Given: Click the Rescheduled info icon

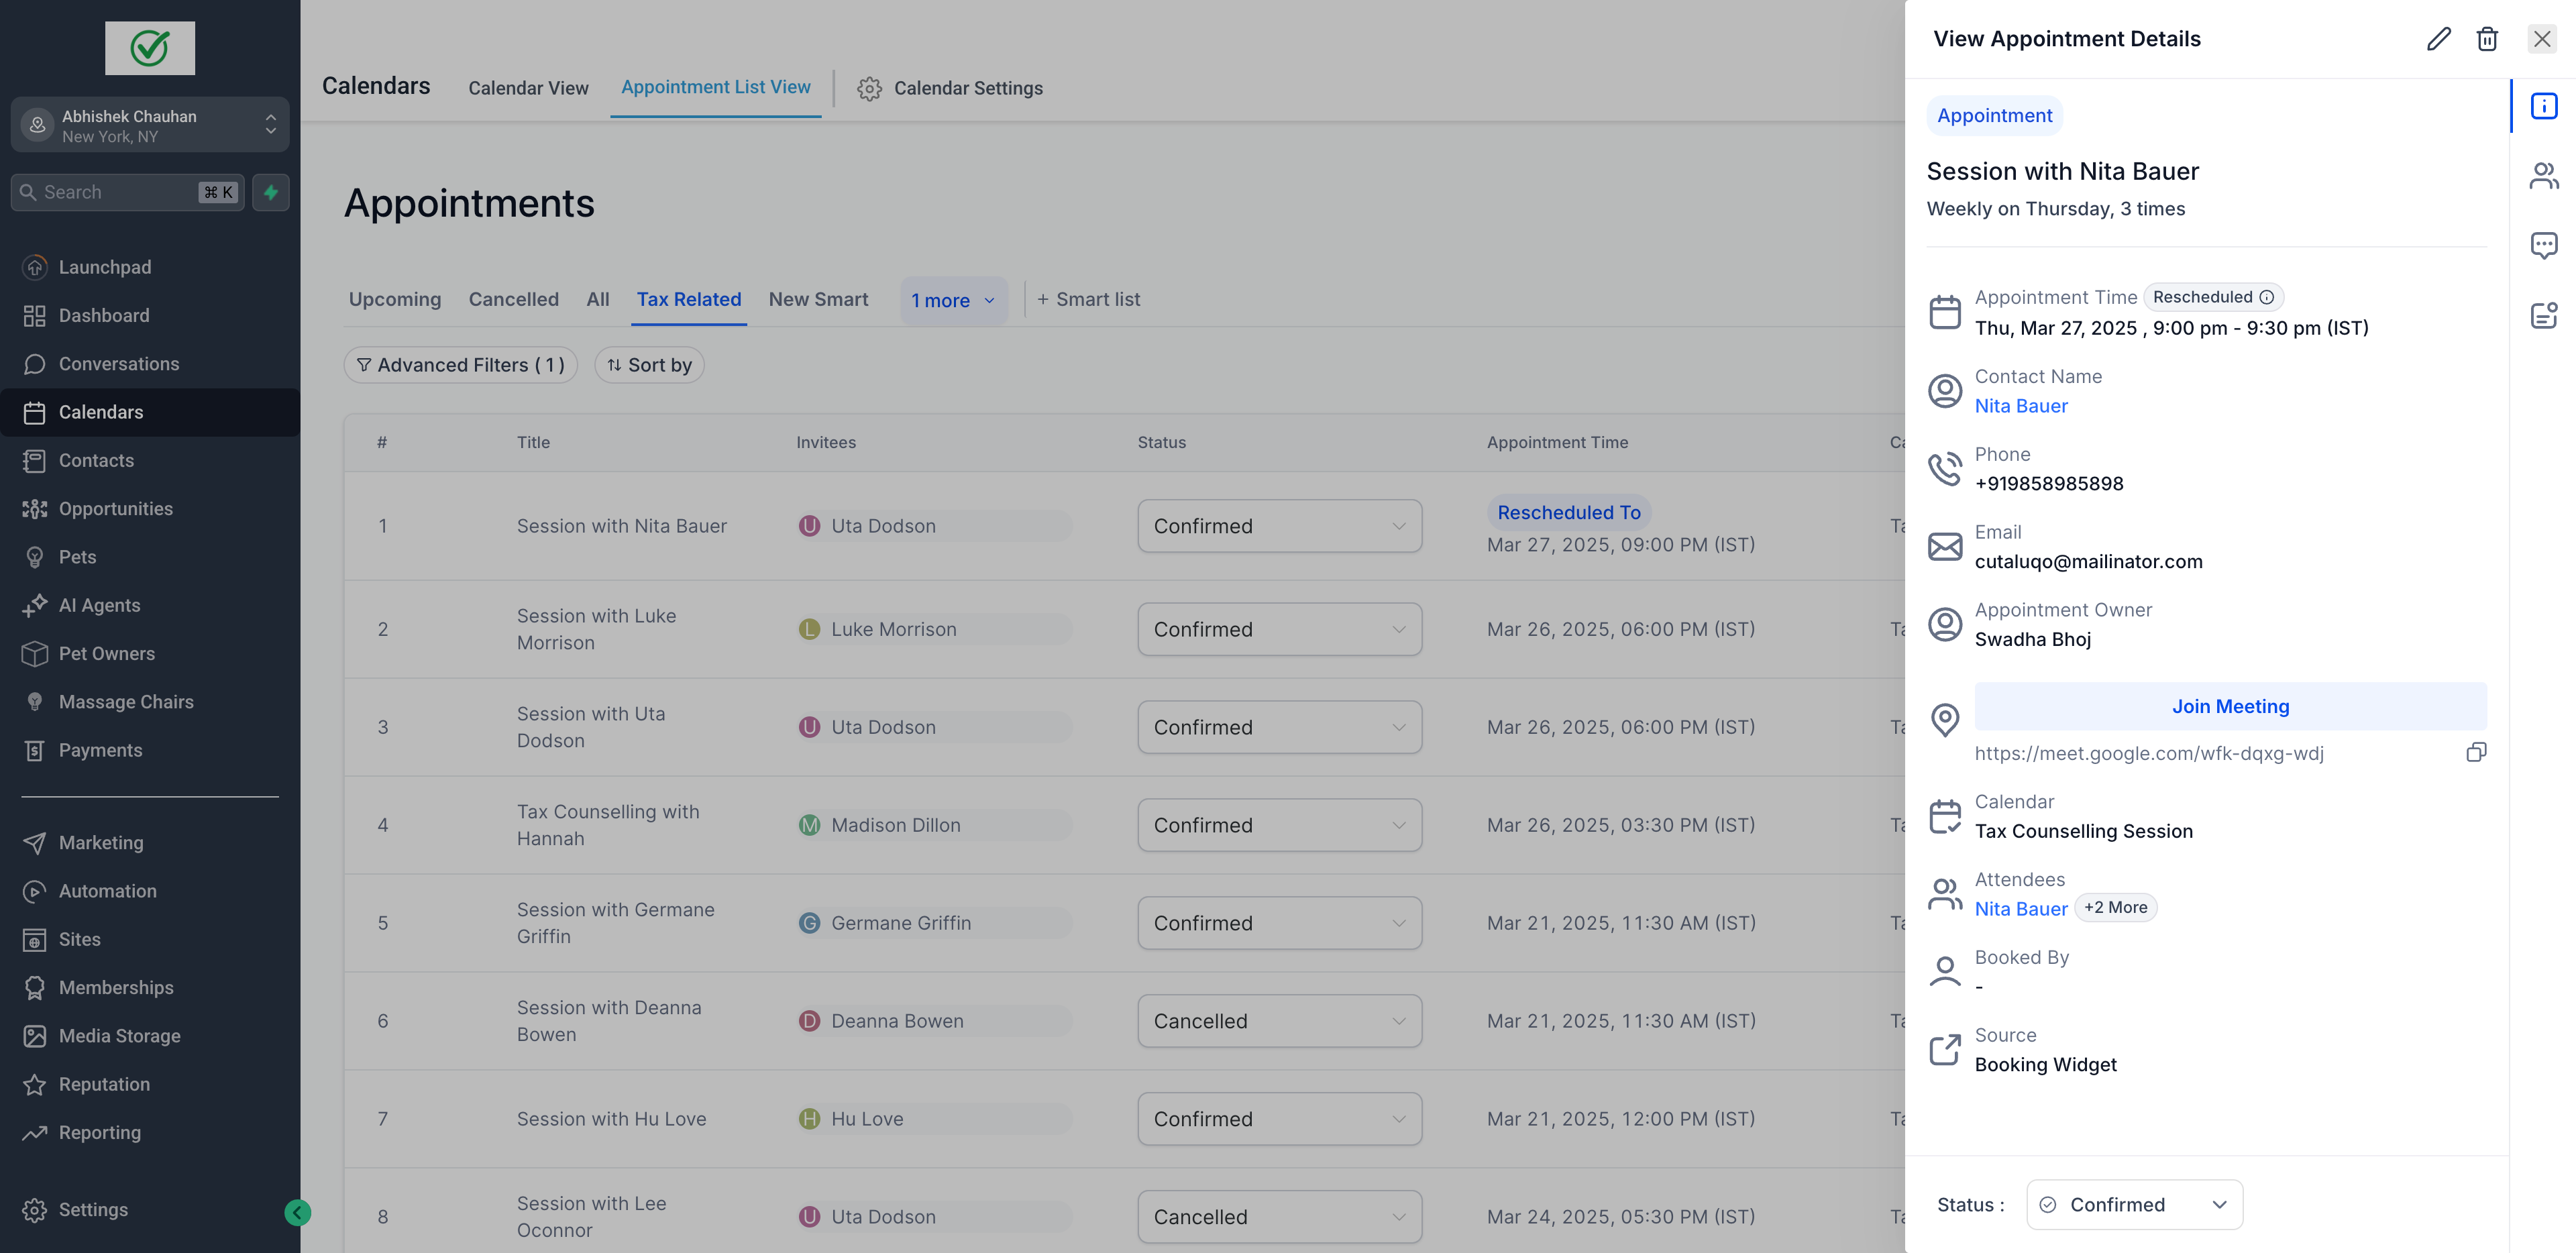Looking at the screenshot, I should point(2267,297).
